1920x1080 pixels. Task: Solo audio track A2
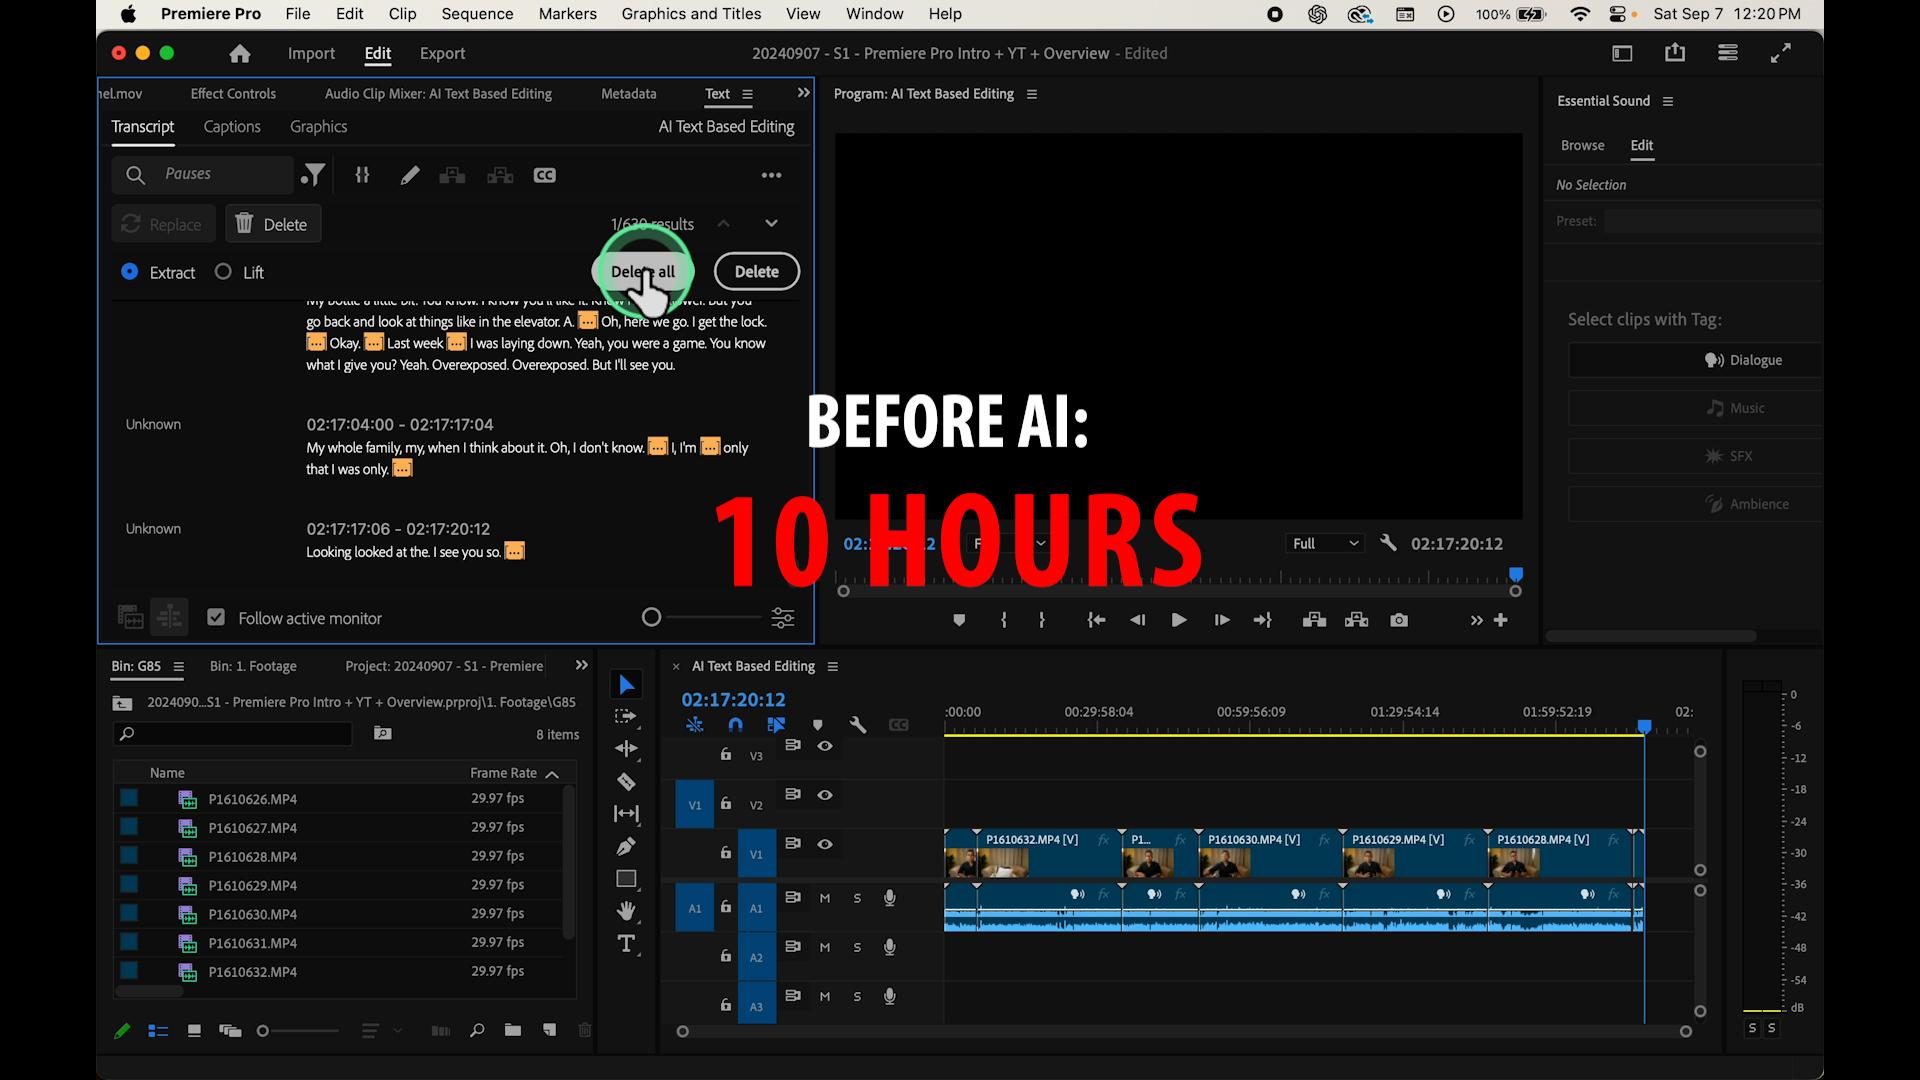point(857,947)
